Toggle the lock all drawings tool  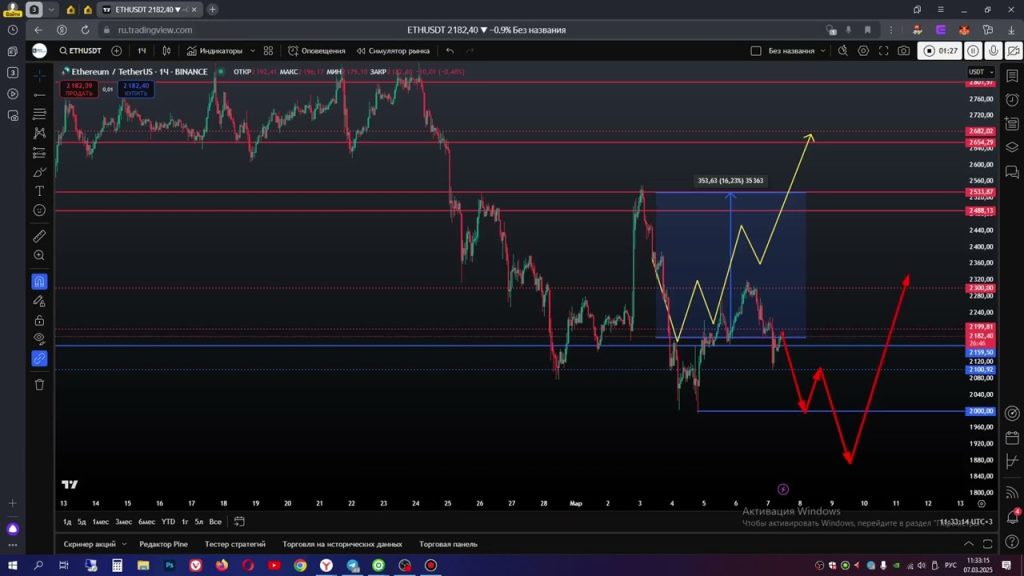tap(40, 321)
